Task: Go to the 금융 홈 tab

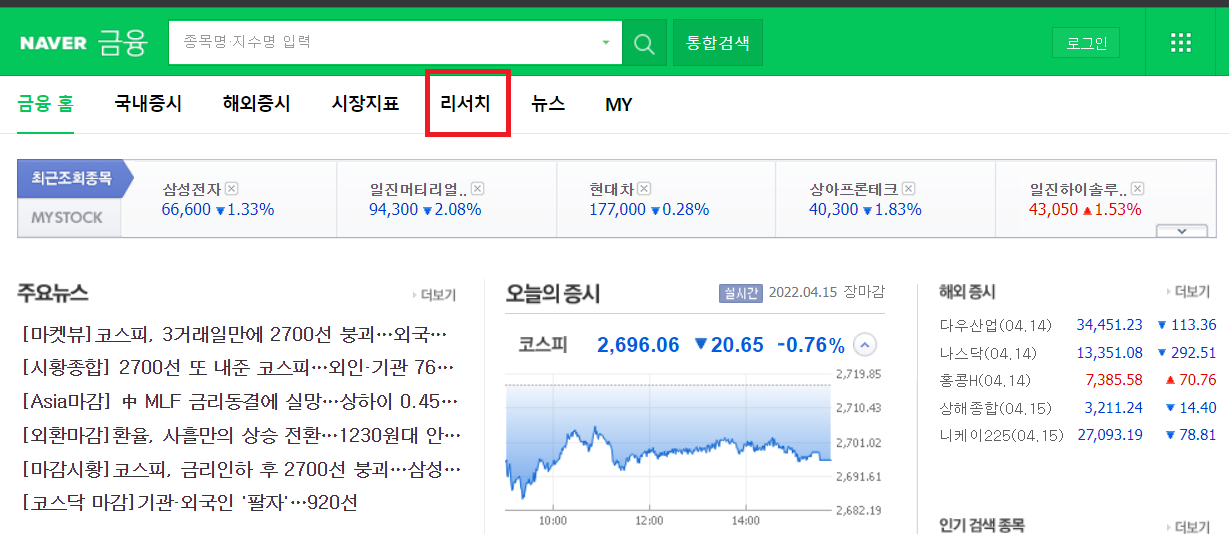Action: 45,103
